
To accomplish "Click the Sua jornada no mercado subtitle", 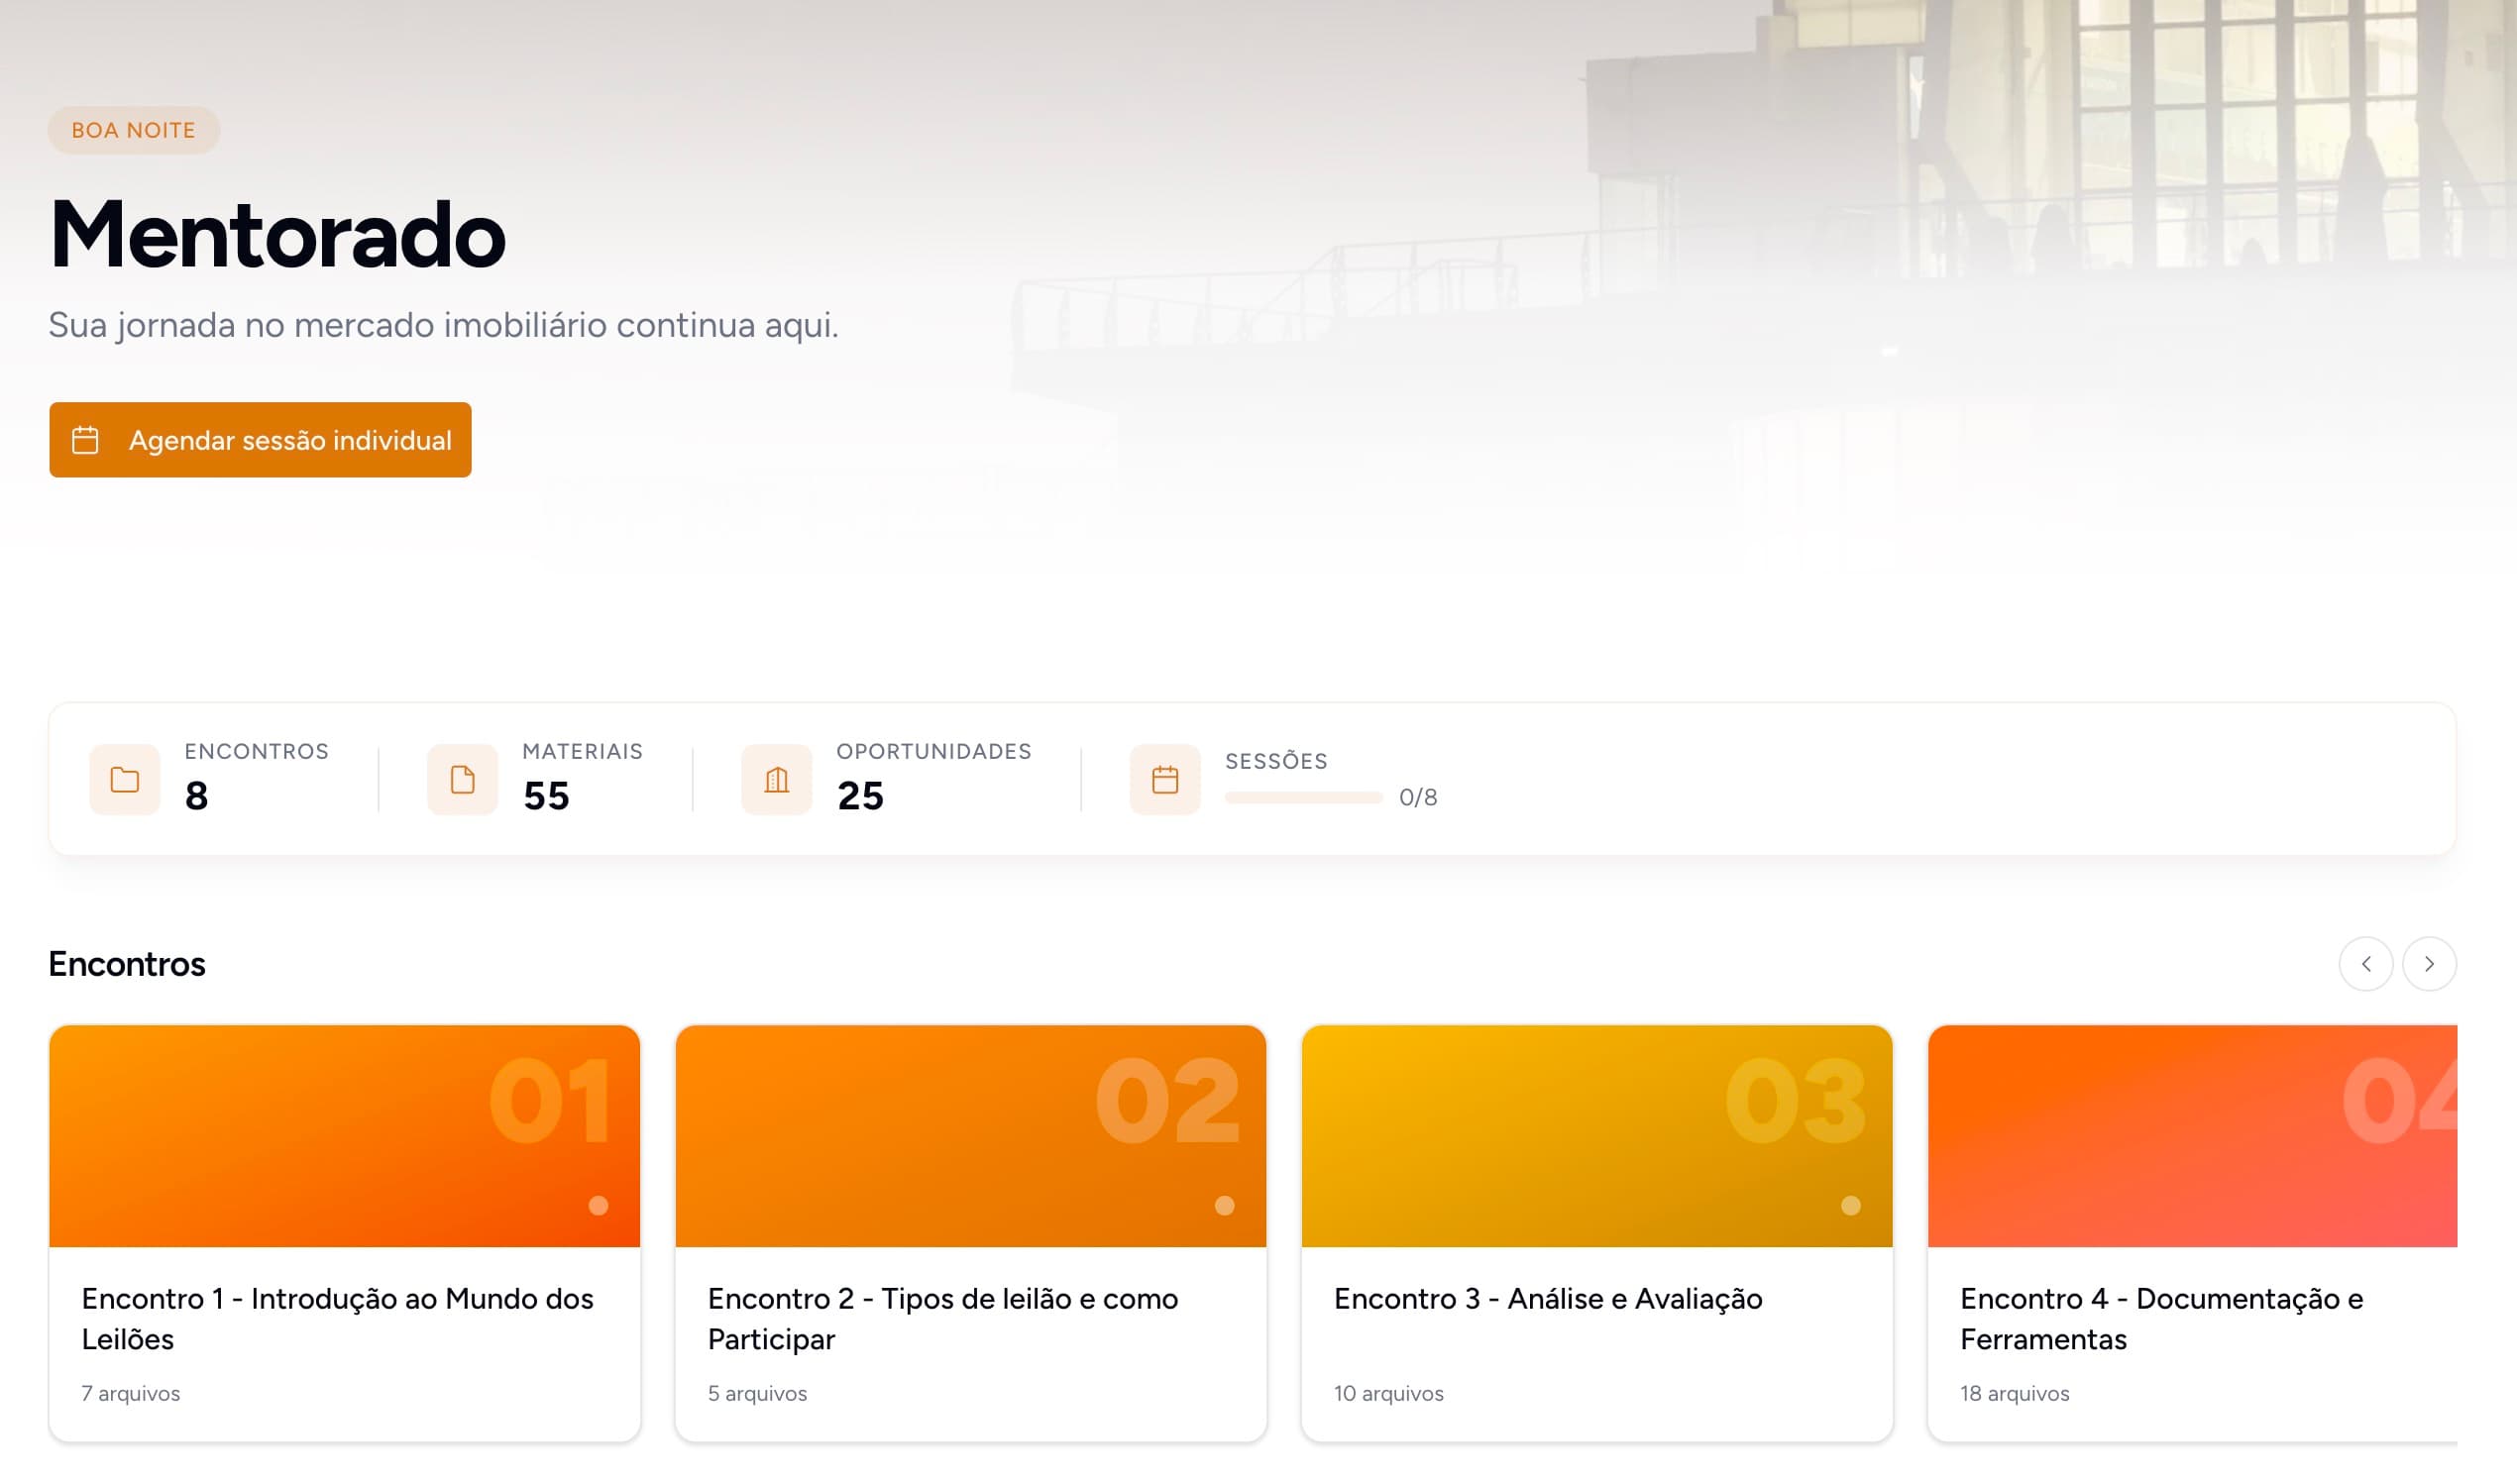I will click(x=444, y=326).
